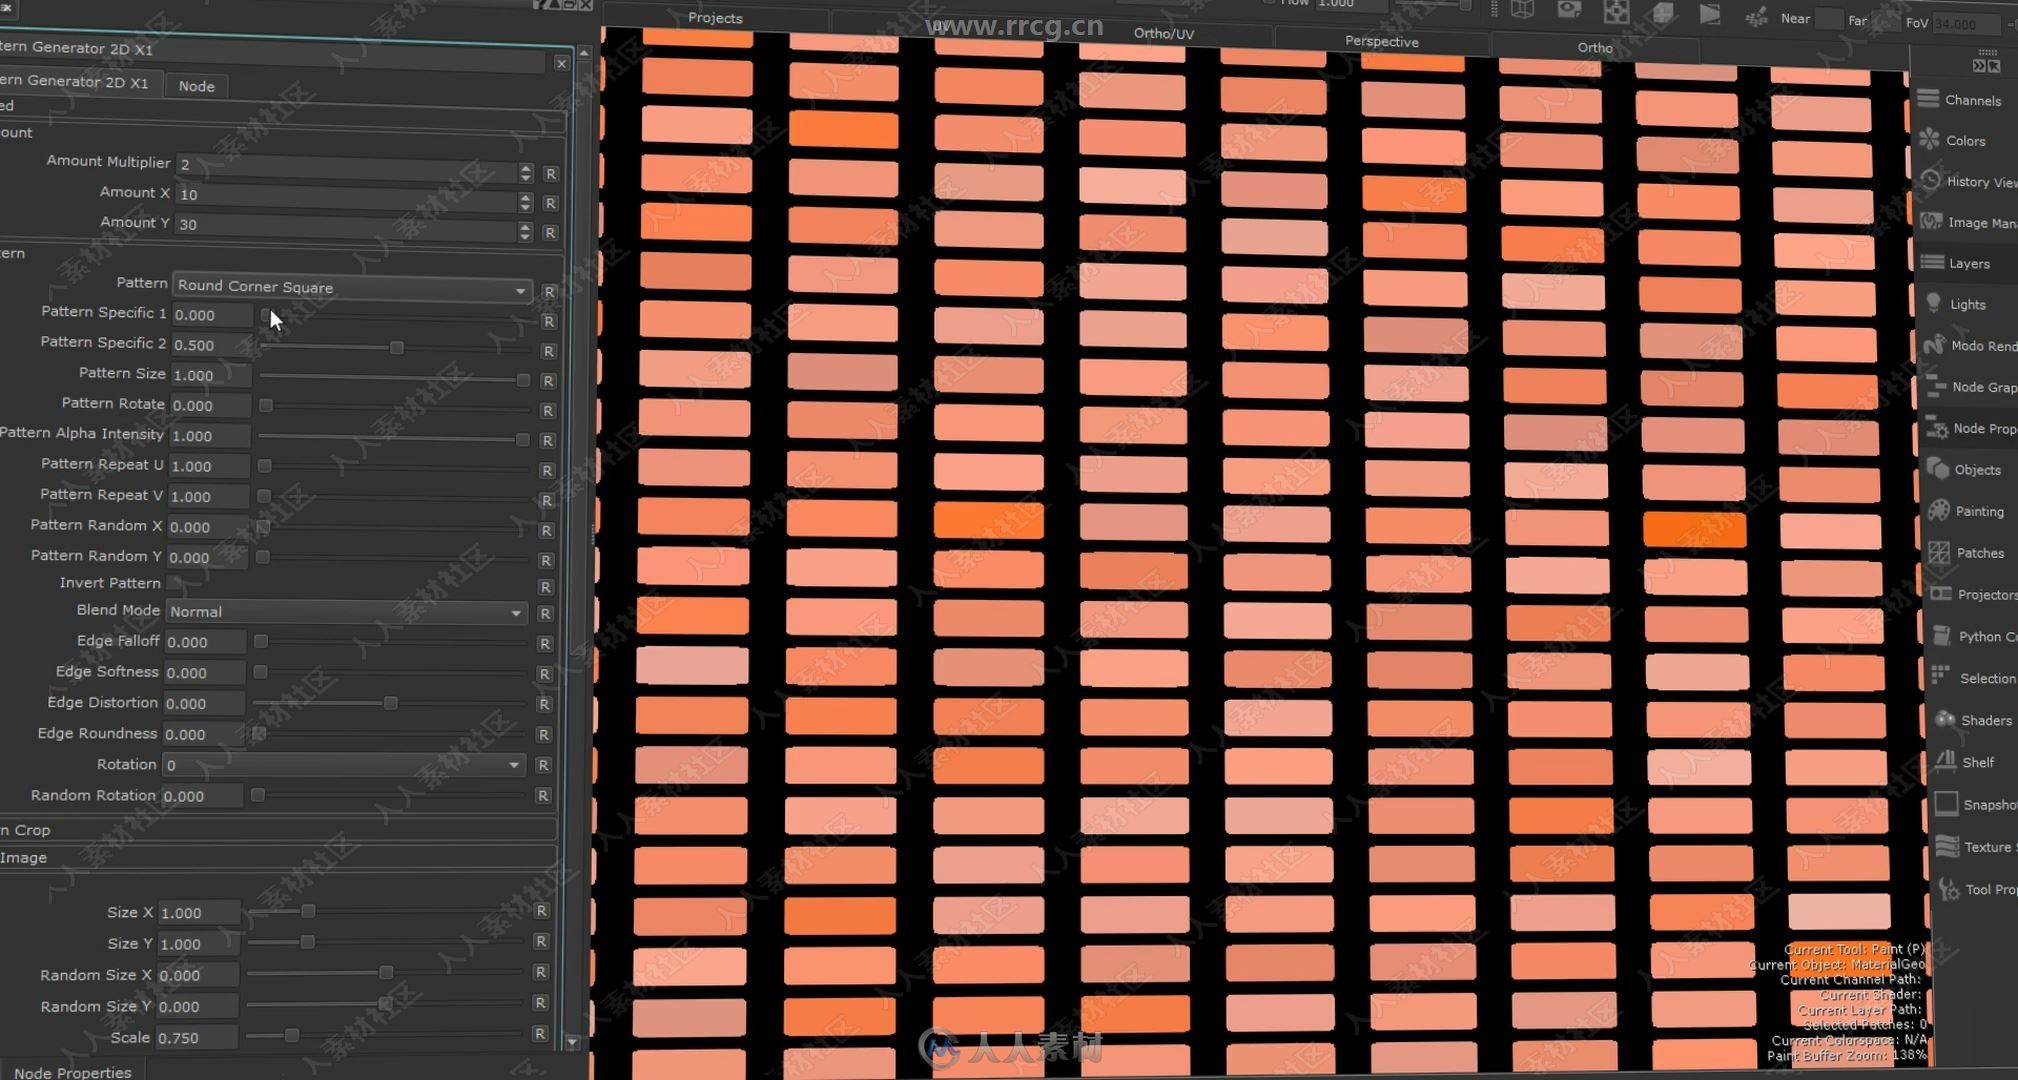Click the eye camera icon in top toolbar
Image resolution: width=2018 pixels, height=1080 pixels.
tap(1569, 11)
